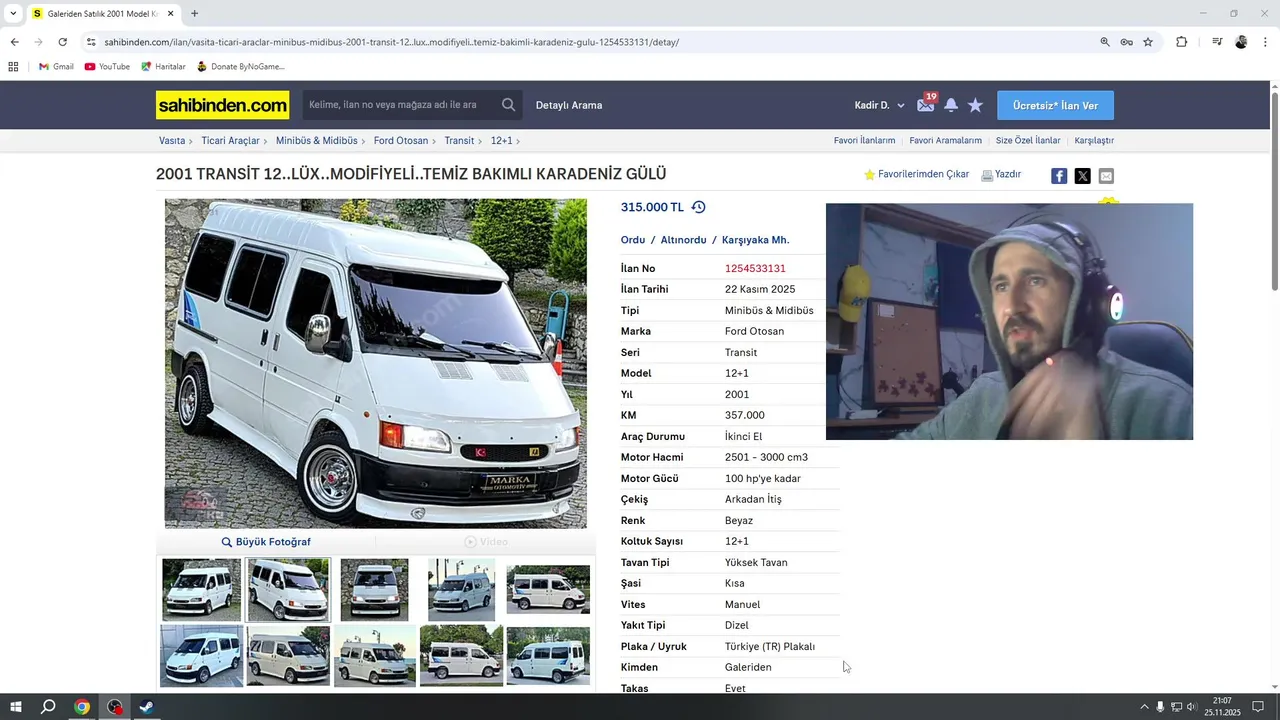Focus the site search input field
Viewport: 1280px width, 720px height.
400,105
